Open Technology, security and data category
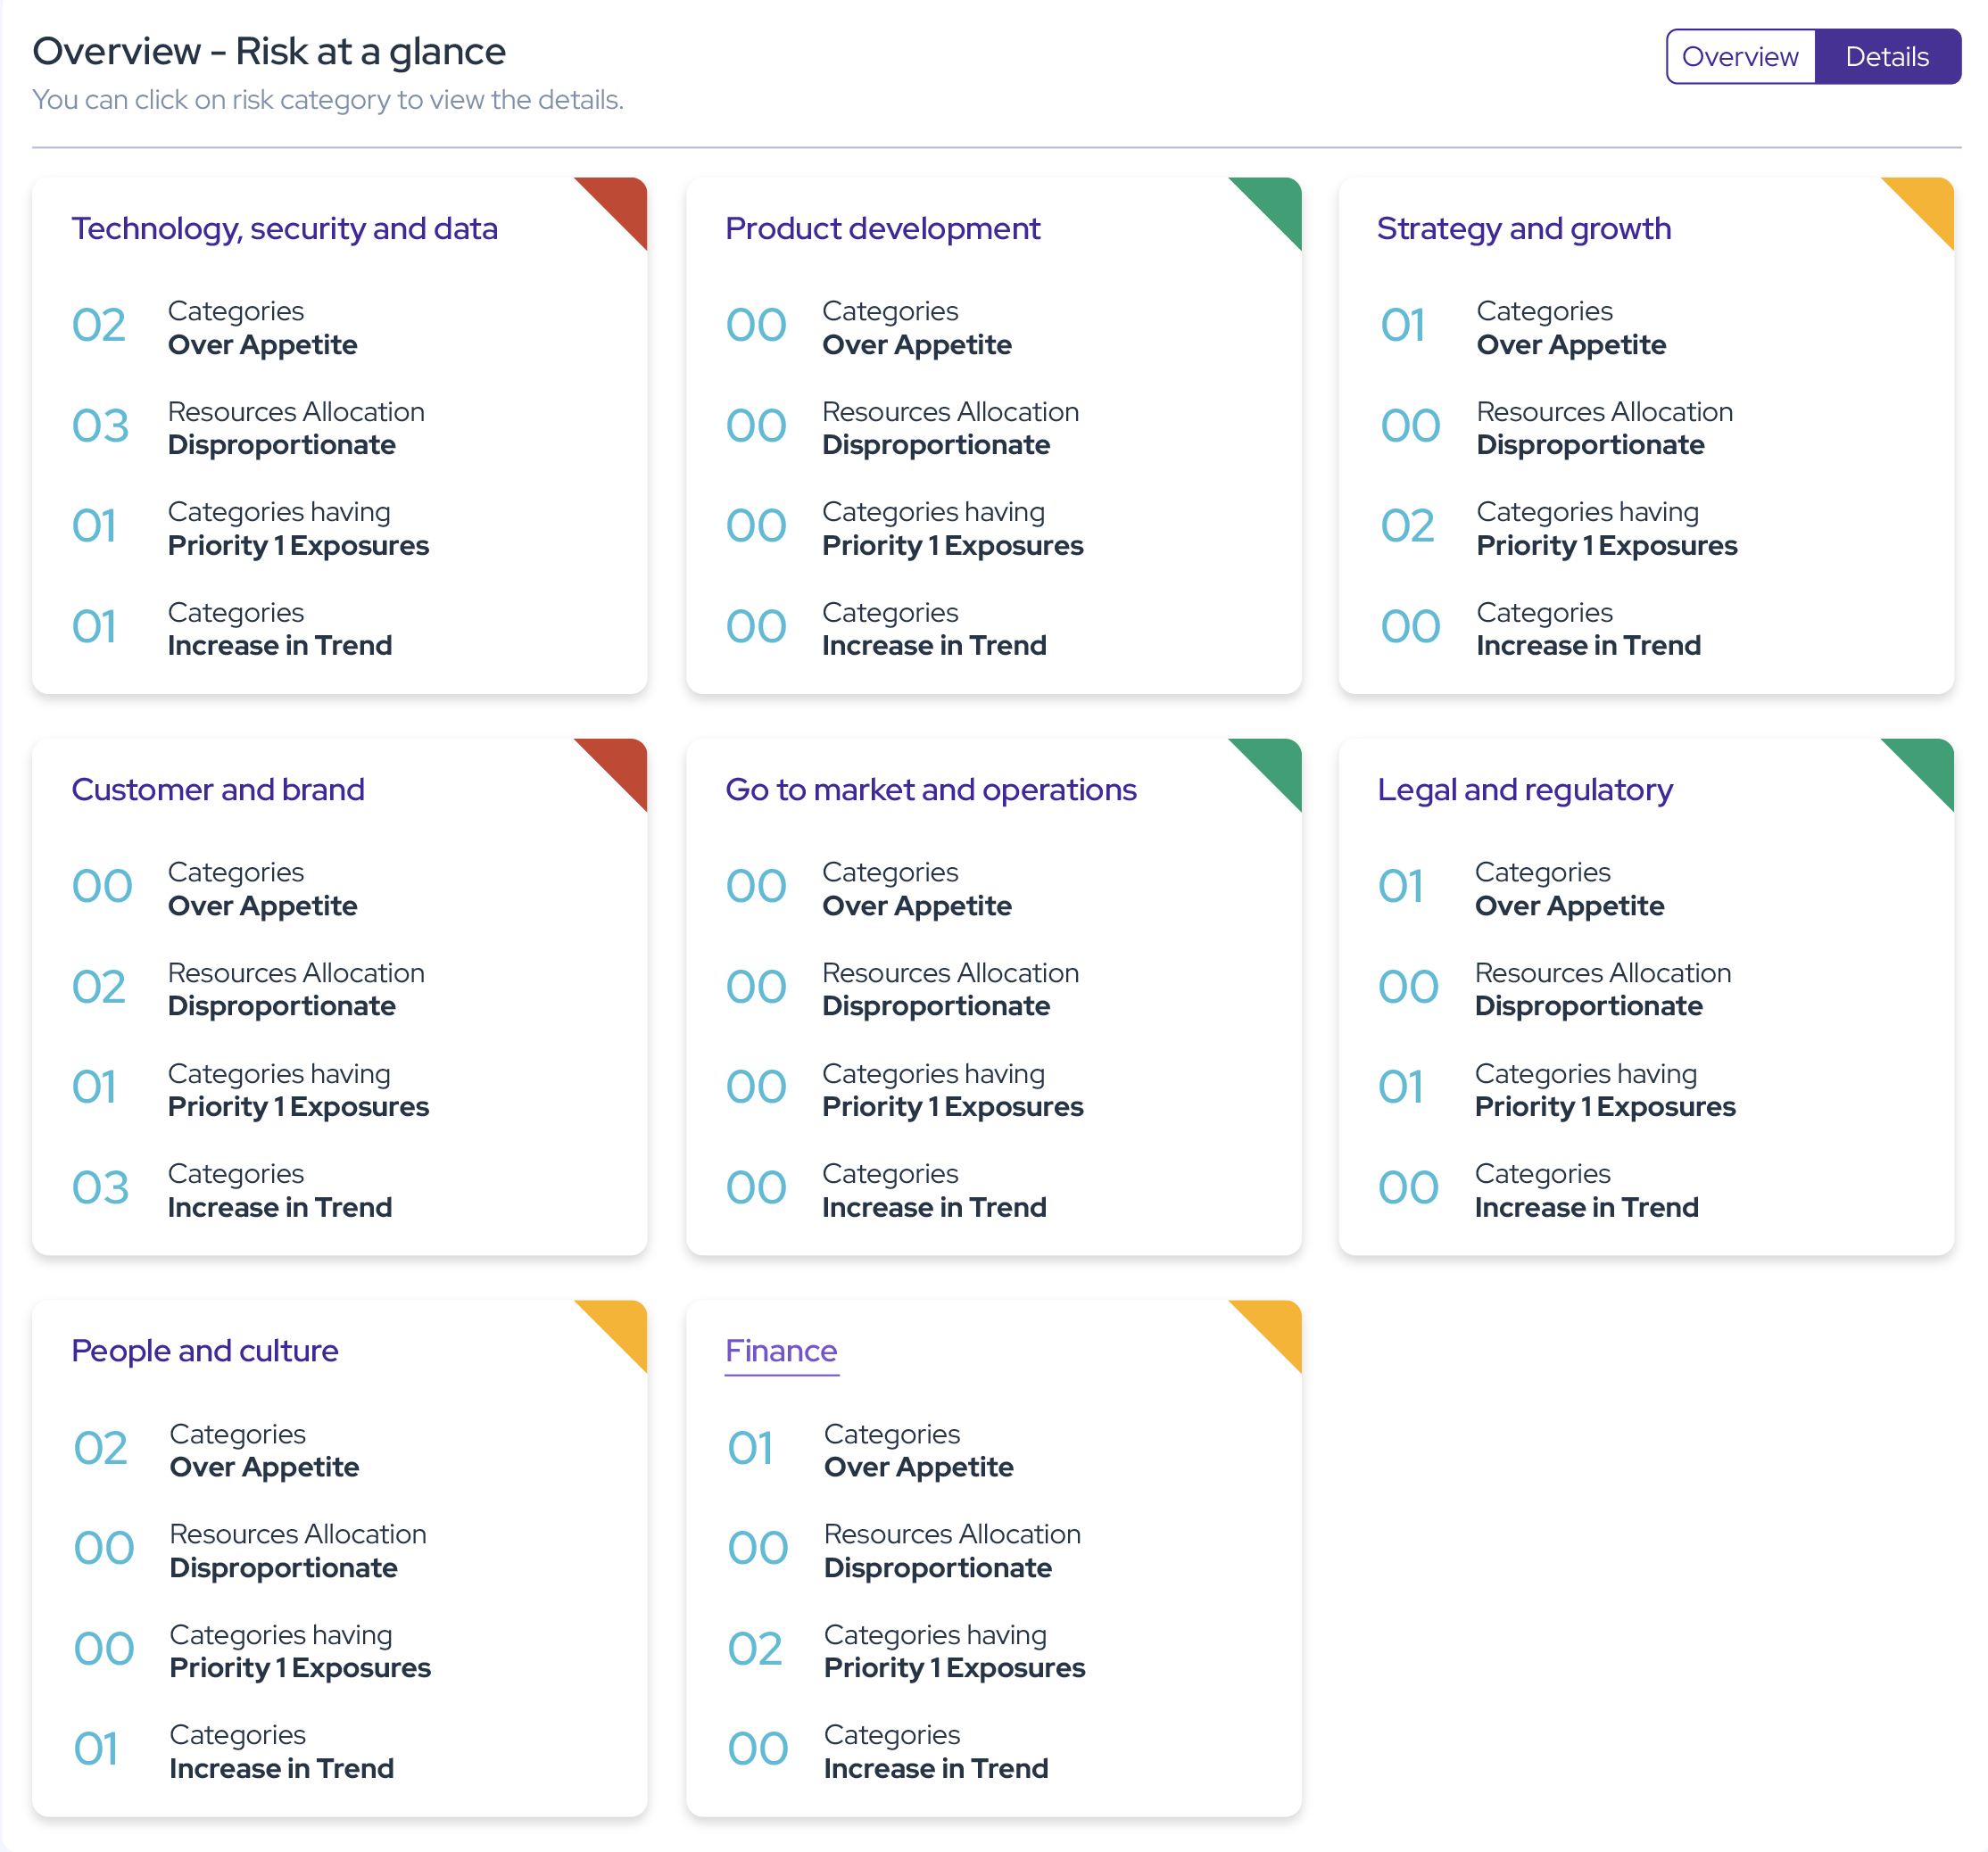Screen dimensions: 1988x1852 [284, 229]
